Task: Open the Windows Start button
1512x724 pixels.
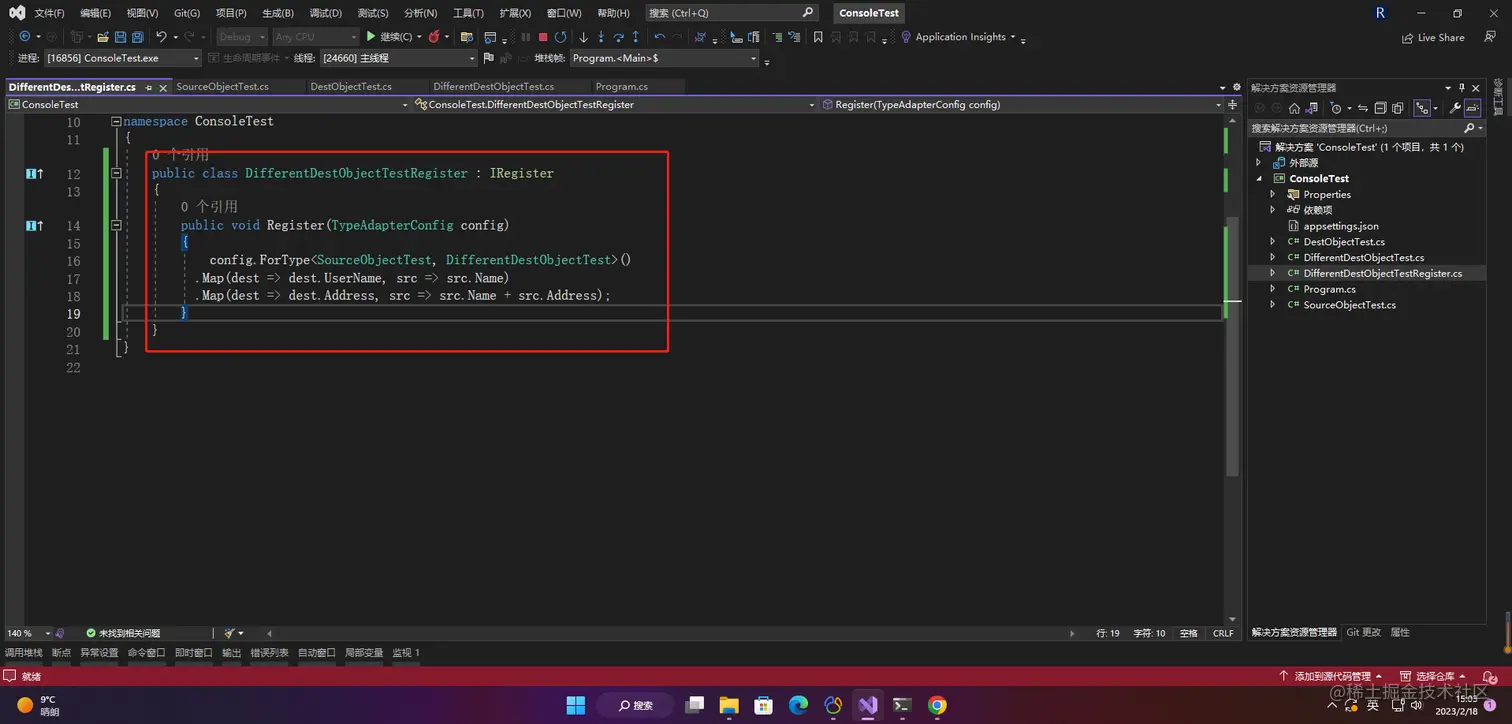Action: click(576, 705)
